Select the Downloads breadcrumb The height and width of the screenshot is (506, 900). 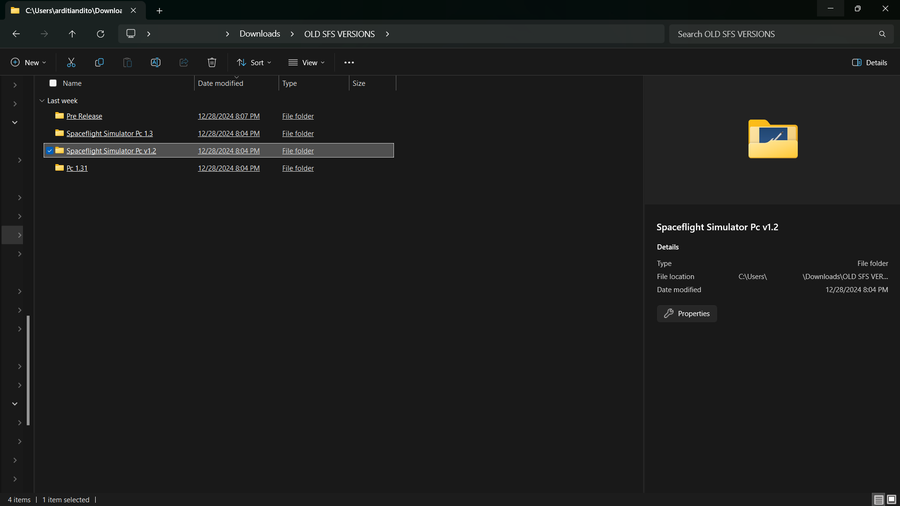click(259, 34)
